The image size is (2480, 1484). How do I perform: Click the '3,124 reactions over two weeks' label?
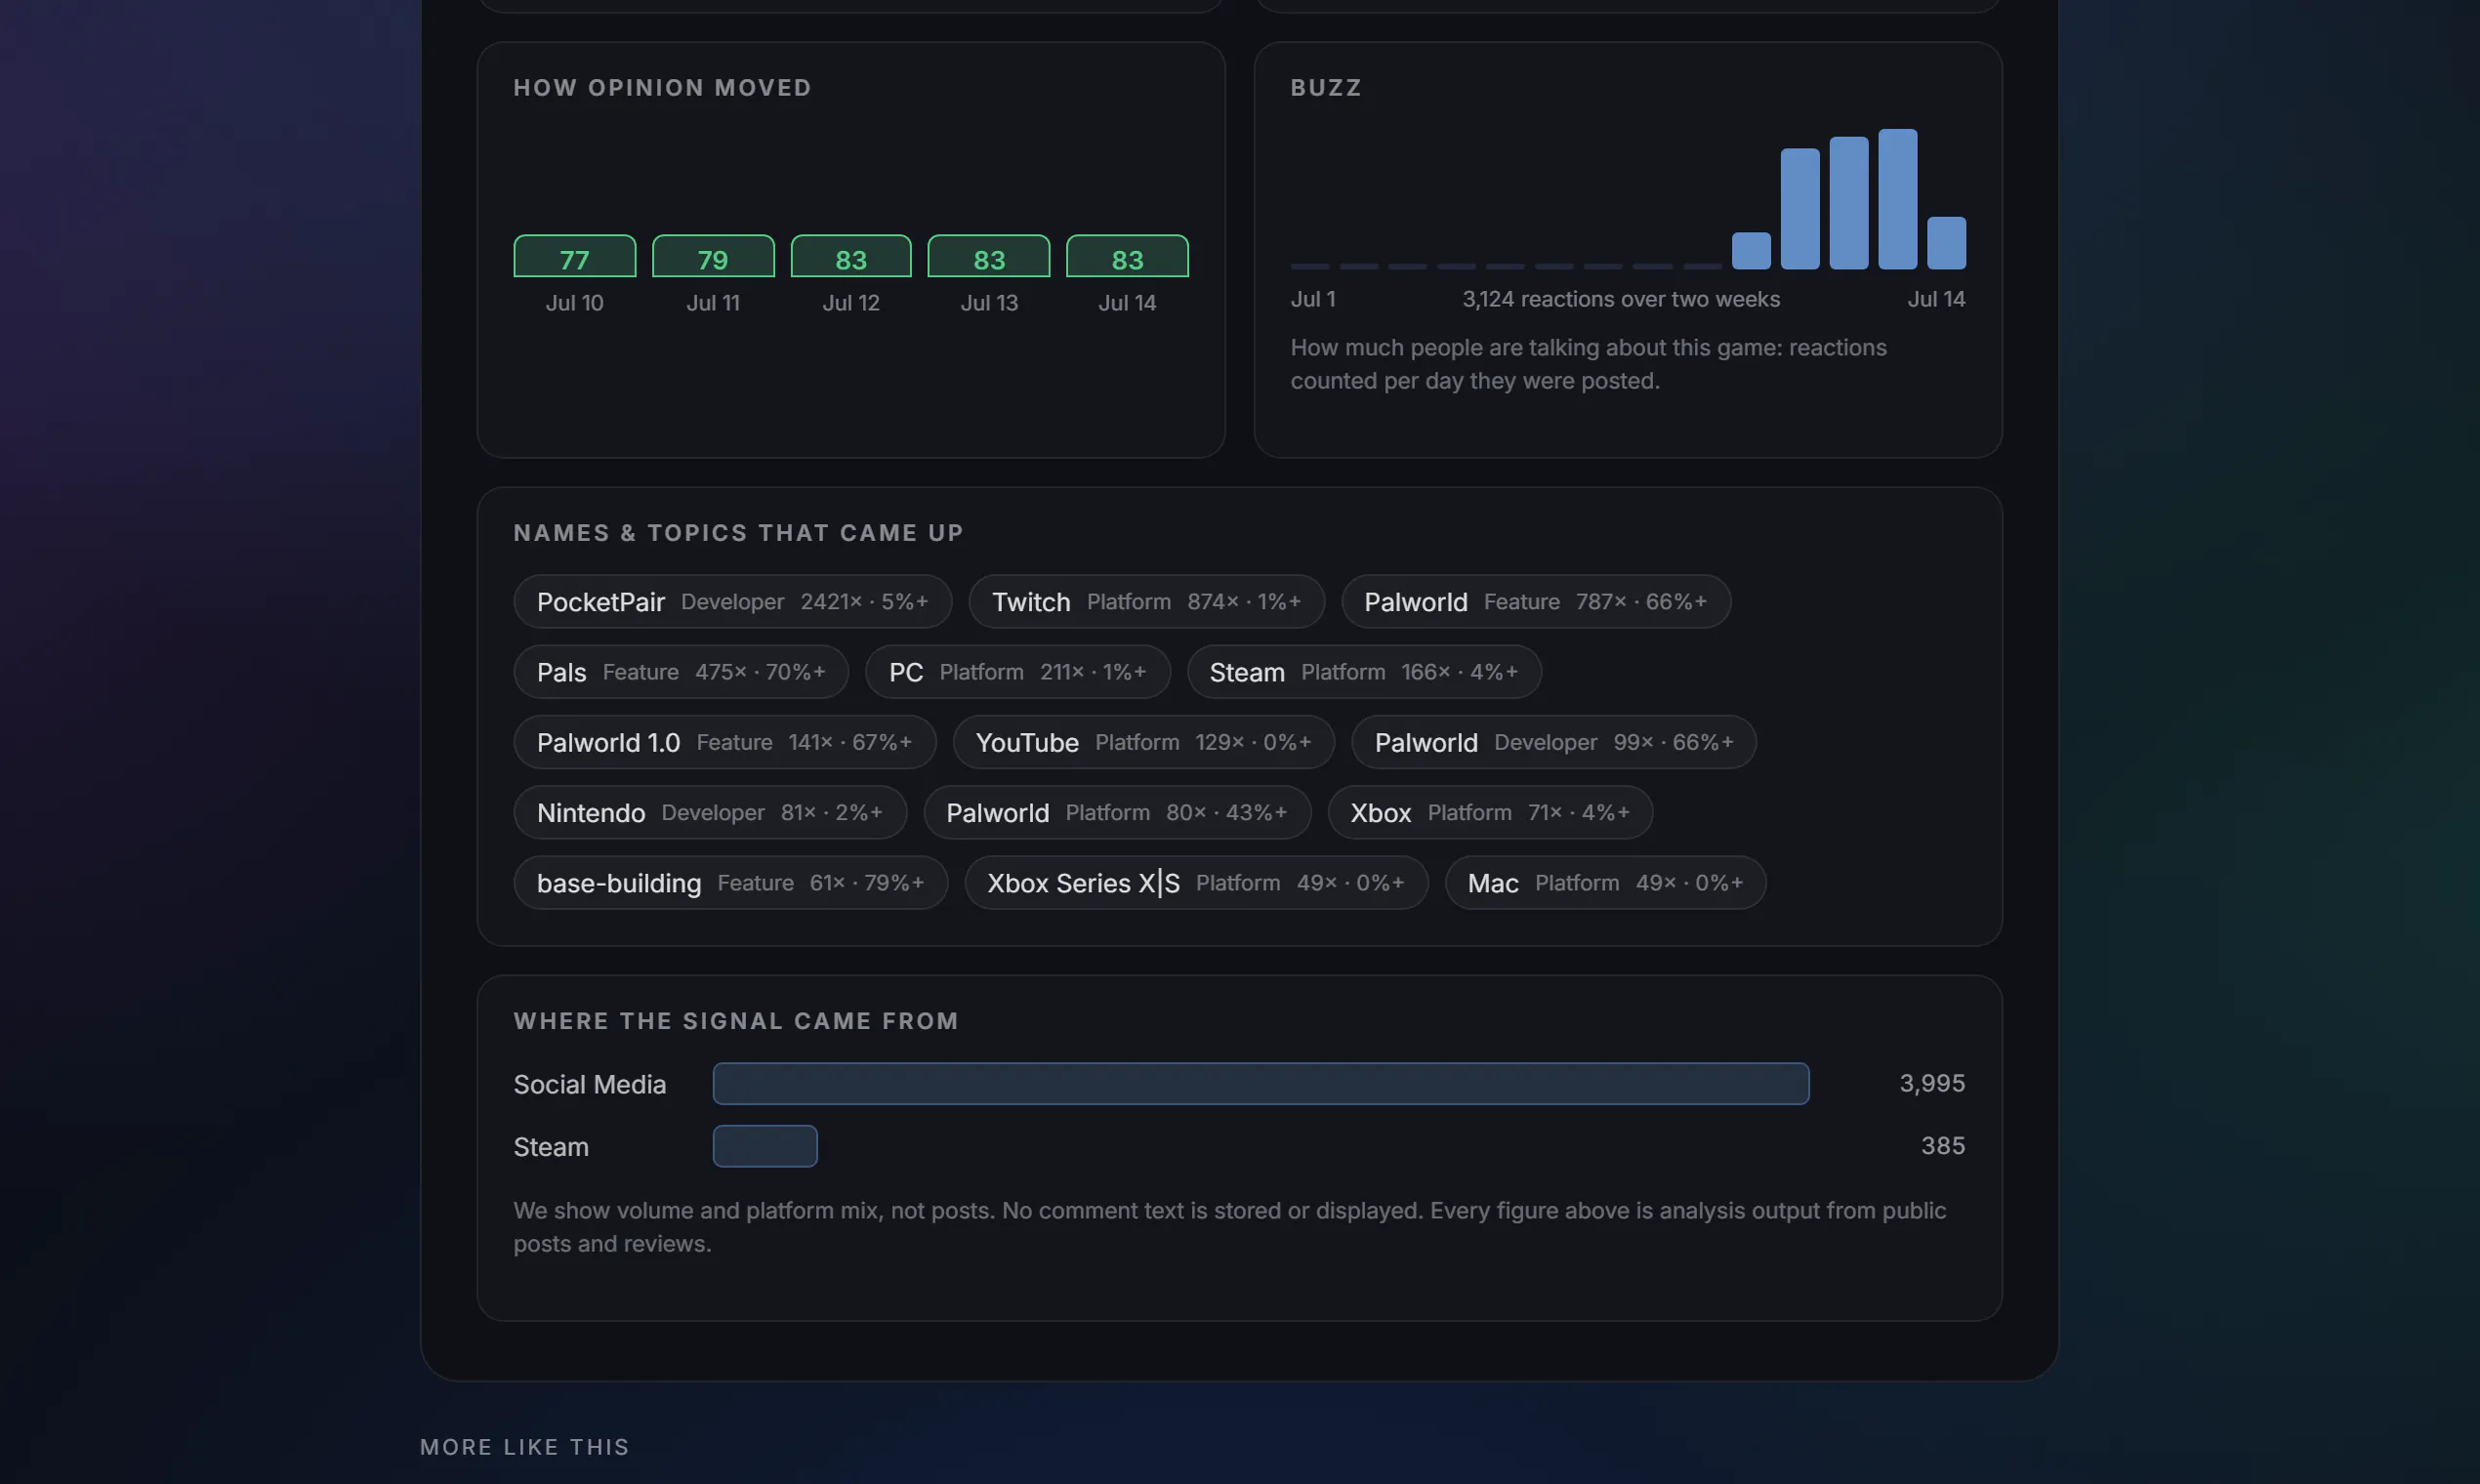tap(1620, 299)
